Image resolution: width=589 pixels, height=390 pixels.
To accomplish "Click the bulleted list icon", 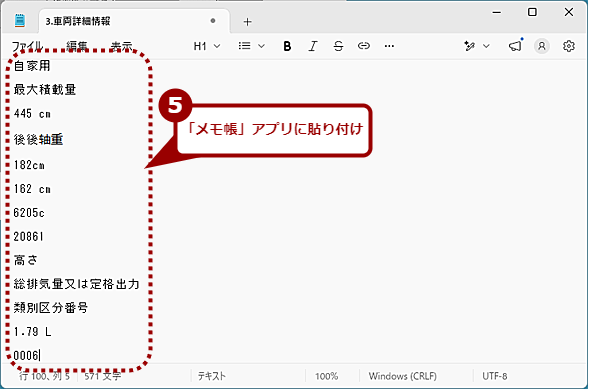I will click(x=245, y=46).
